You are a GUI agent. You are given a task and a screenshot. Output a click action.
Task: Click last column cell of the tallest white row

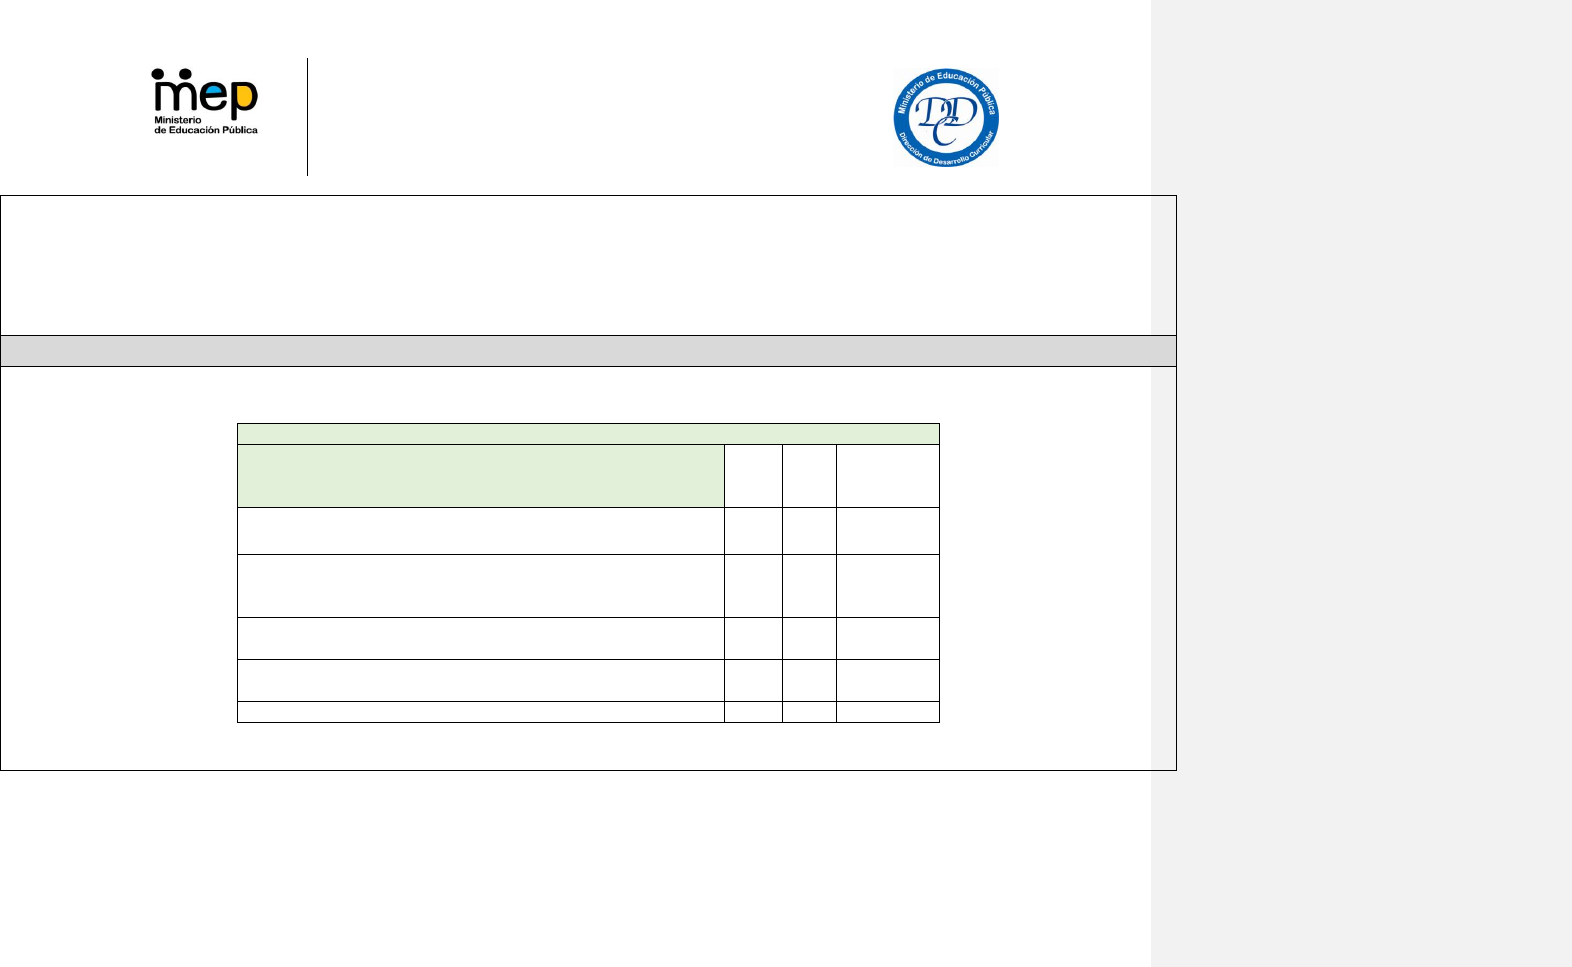(x=887, y=586)
